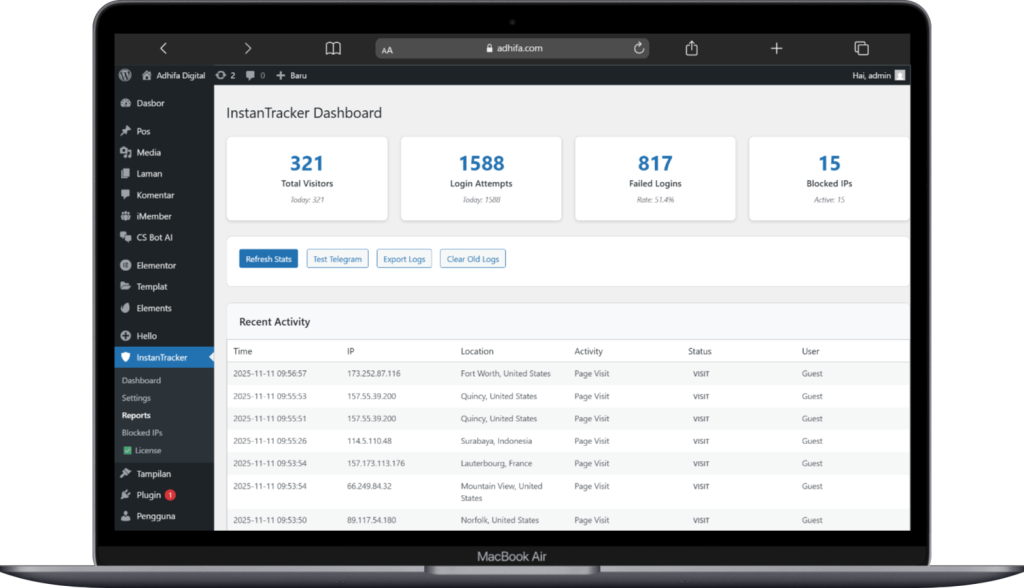Open the Safari bookmarks book icon

[333, 48]
